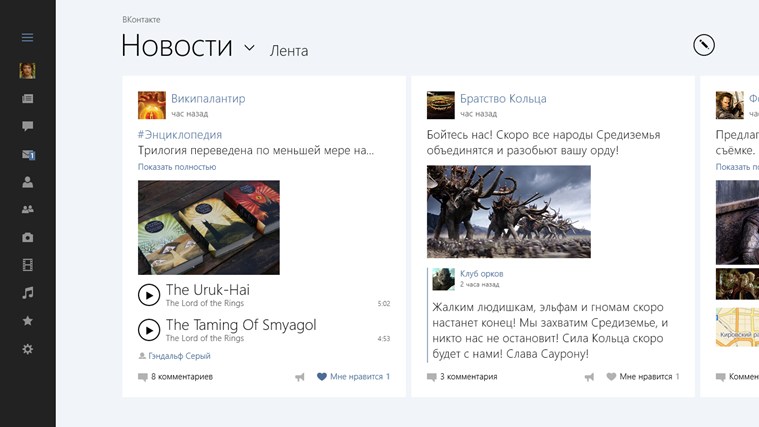Open the Википалантир avatar thumbnail
Screen dimensions: 759x427
click(152, 105)
